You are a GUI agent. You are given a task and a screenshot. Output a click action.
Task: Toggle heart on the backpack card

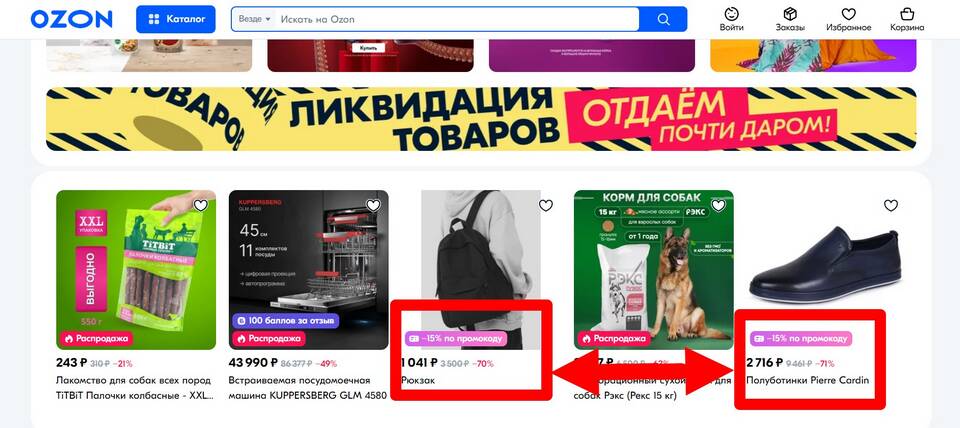pos(546,206)
